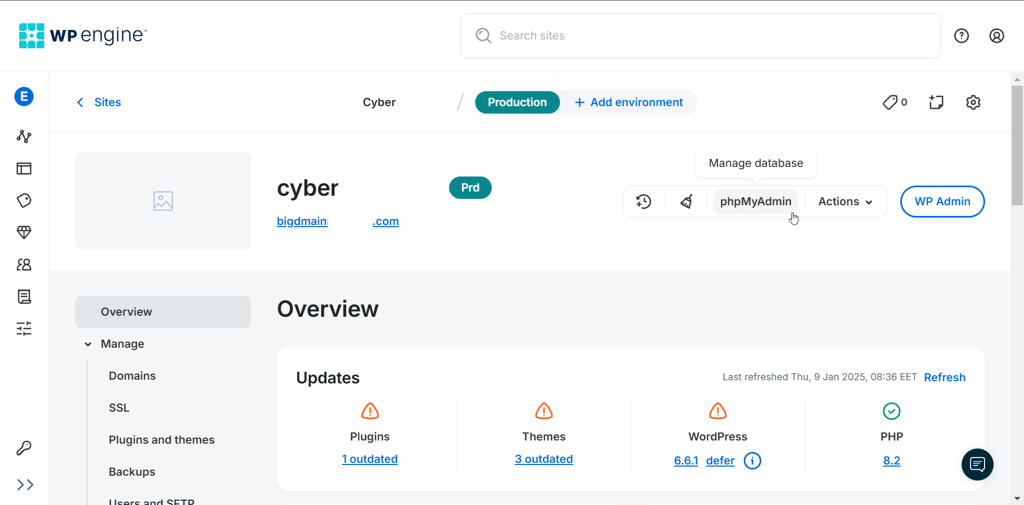Open the sliders settings icon in sidebar
The image size is (1024, 505).
pyautogui.click(x=24, y=329)
